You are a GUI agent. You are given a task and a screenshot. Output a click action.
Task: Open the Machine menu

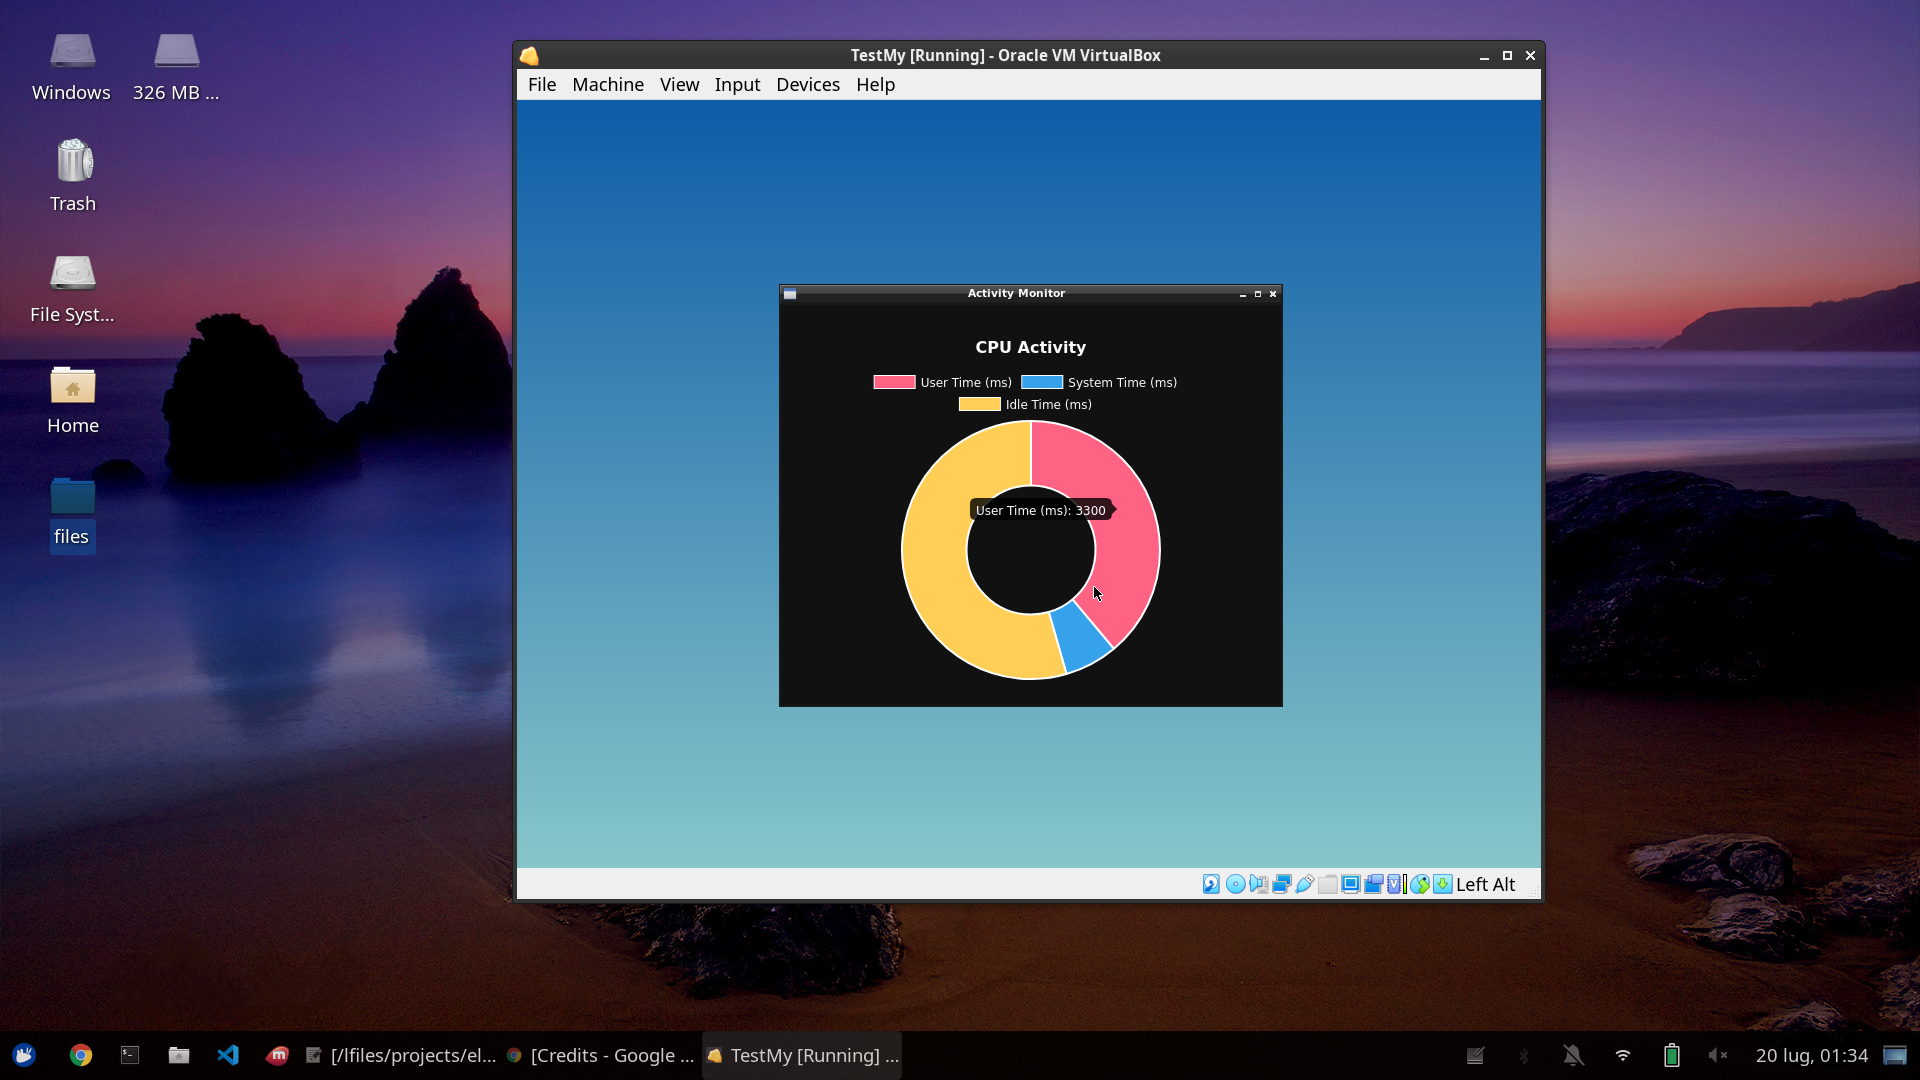(607, 85)
